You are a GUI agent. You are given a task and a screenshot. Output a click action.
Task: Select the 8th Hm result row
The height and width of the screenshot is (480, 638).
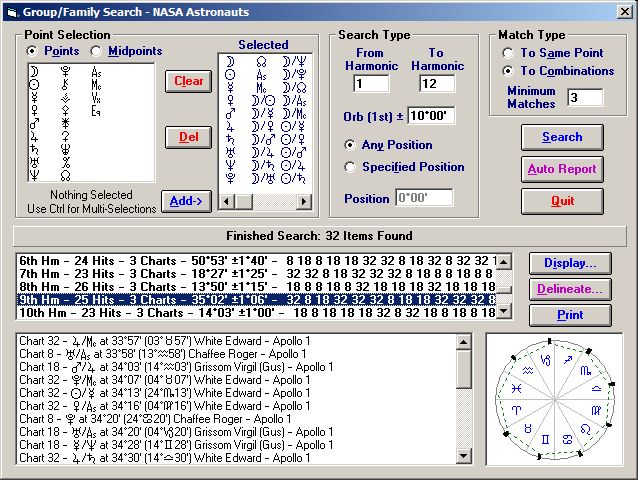coord(256,286)
